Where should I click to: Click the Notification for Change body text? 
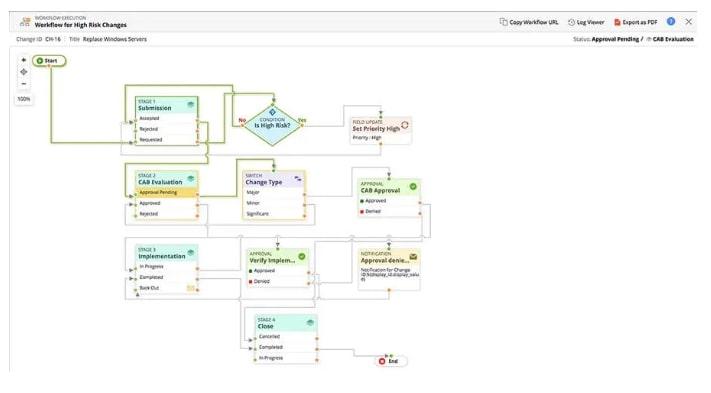tap(389, 274)
